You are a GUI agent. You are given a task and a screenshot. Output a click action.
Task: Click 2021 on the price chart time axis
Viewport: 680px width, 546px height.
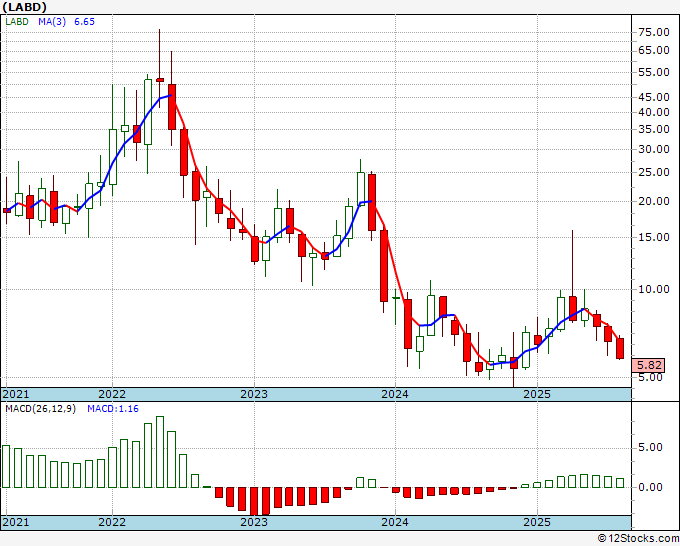pos(16,394)
